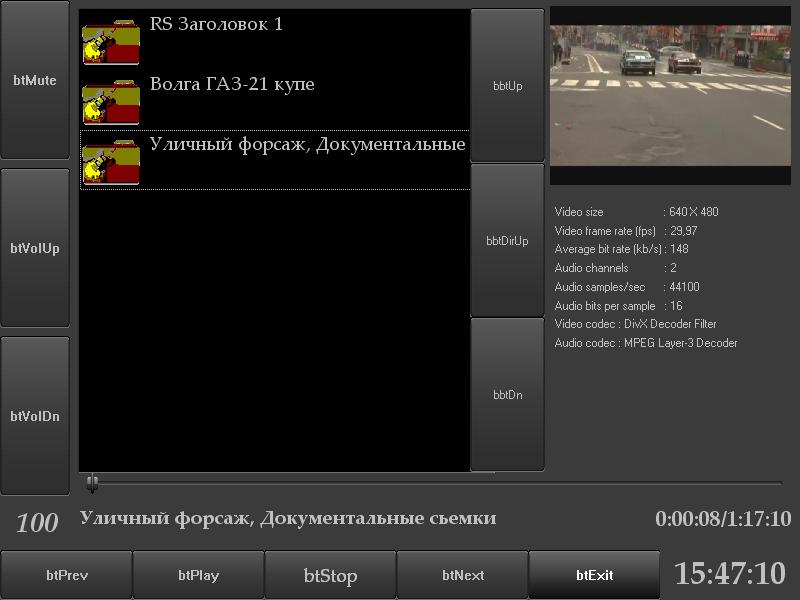Stop playback with btStop
Viewport: 800px width, 600px height.
(330, 575)
